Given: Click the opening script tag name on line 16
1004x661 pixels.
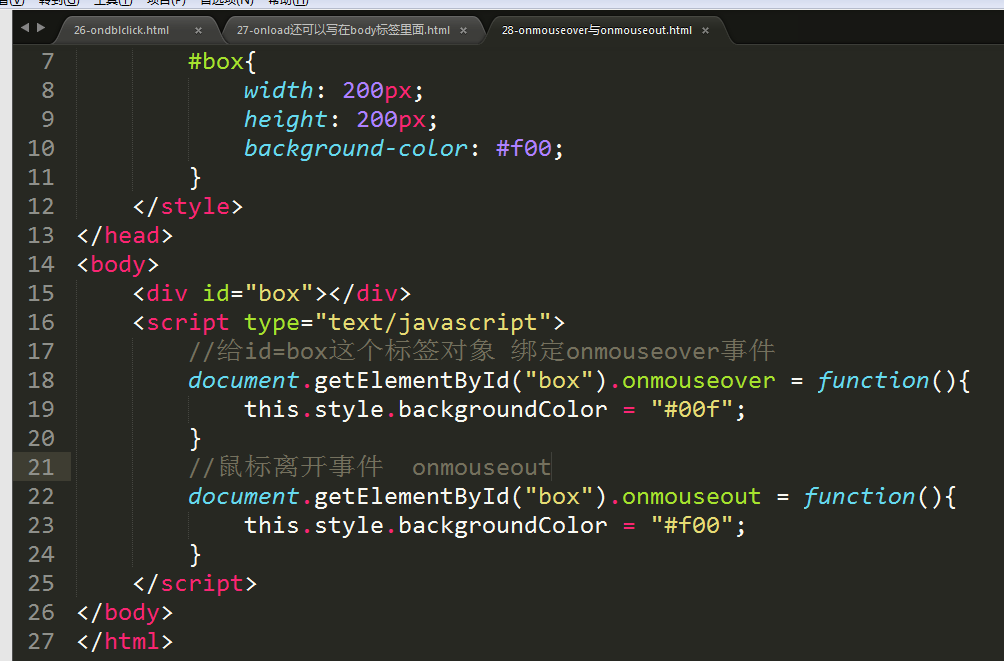Looking at the screenshot, I should [x=188, y=323].
